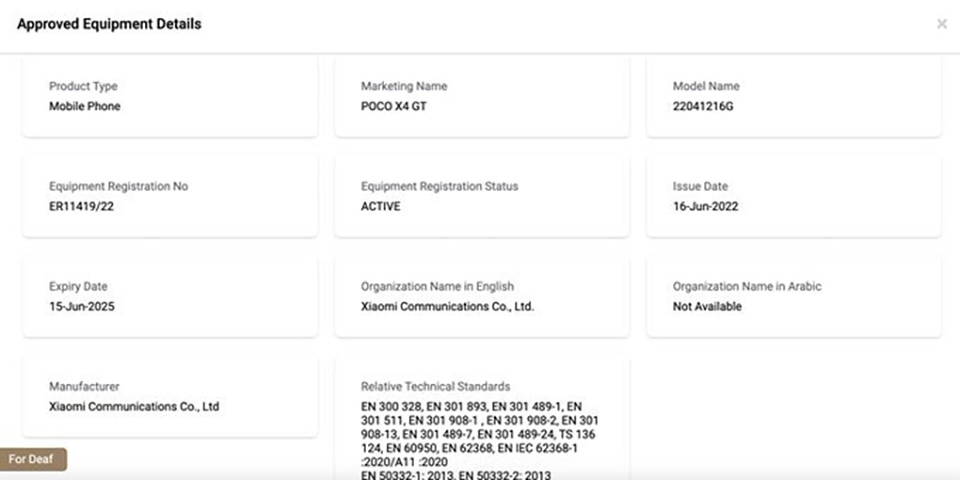Click the For Deaf accessibility button
This screenshot has height=480, width=960.
point(32,459)
